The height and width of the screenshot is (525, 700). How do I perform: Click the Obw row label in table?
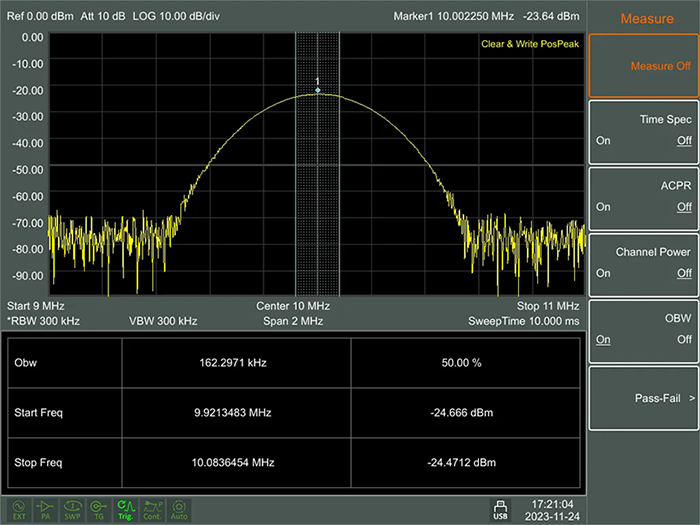[25, 362]
